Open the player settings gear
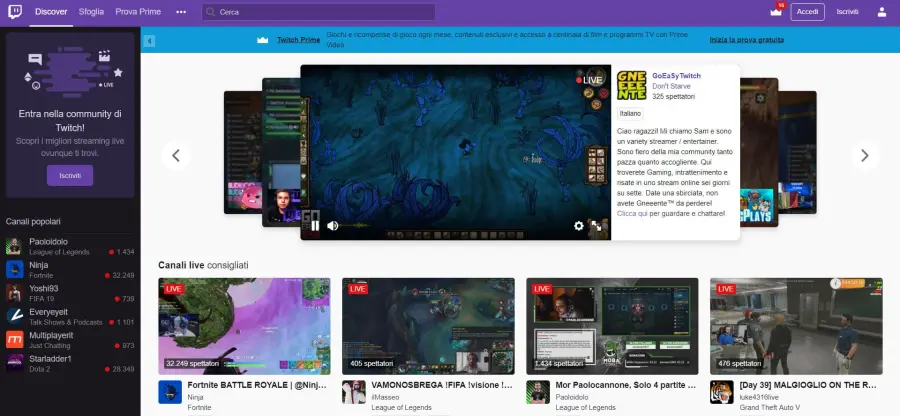 click(579, 226)
